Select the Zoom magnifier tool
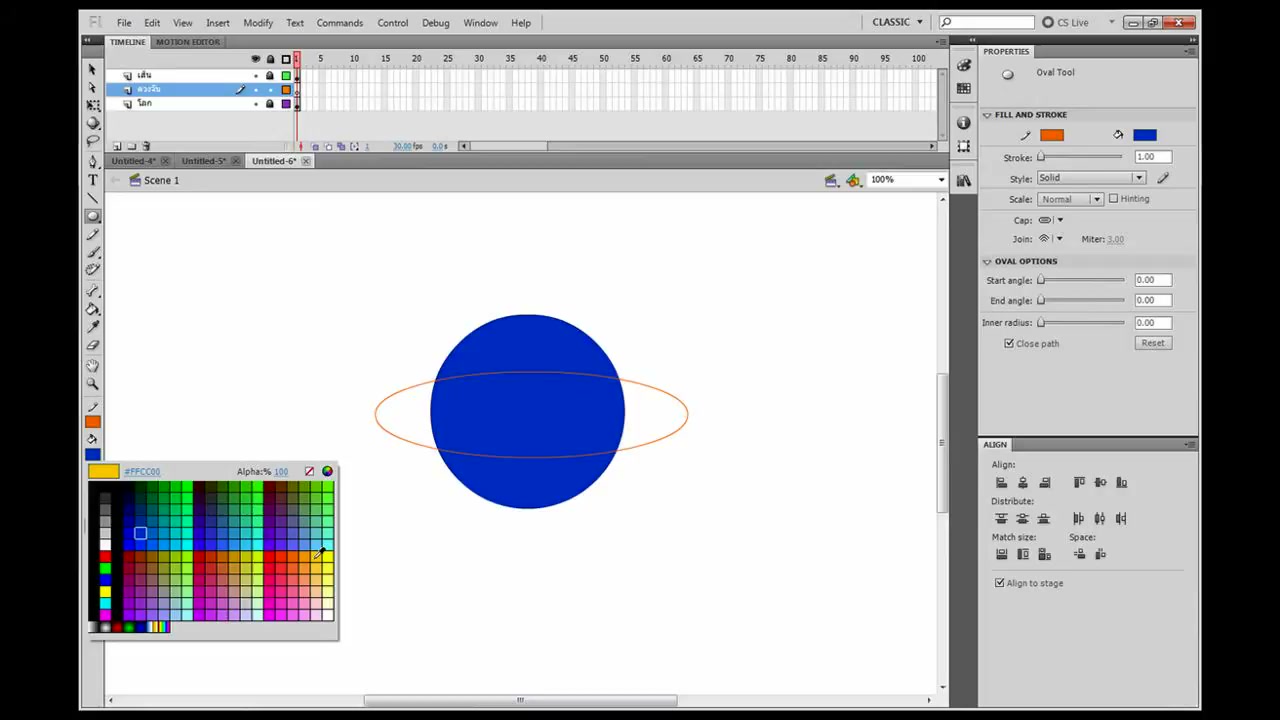The height and width of the screenshot is (720, 1280). [92, 384]
